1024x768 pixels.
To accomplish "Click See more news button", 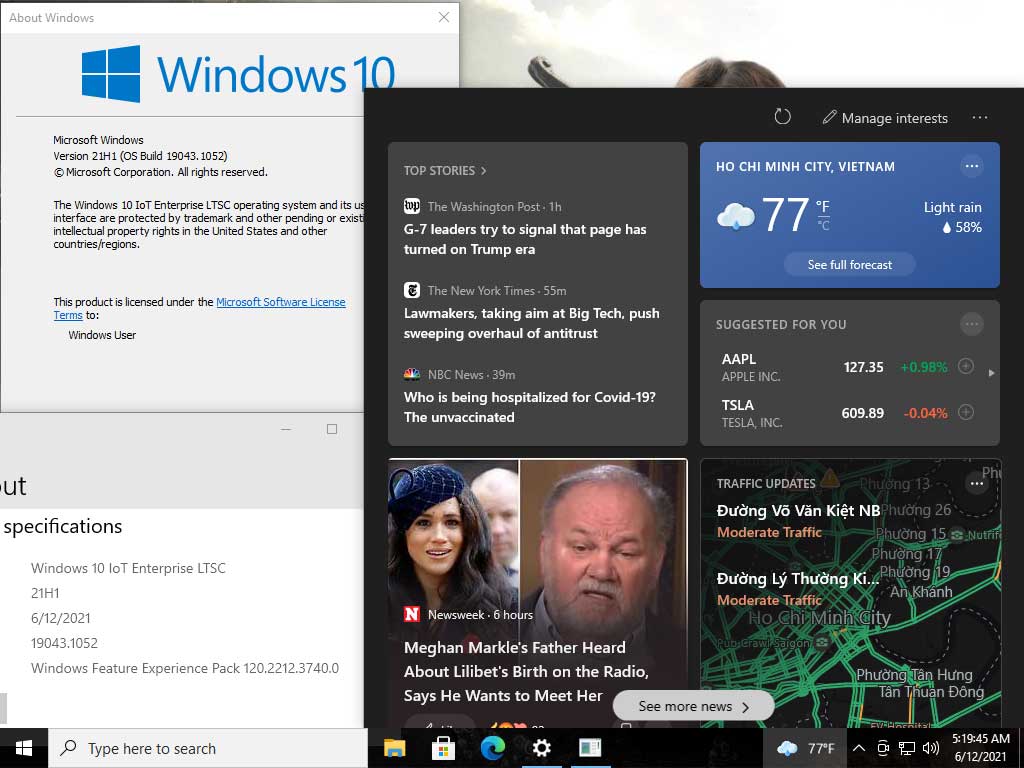I will point(694,707).
